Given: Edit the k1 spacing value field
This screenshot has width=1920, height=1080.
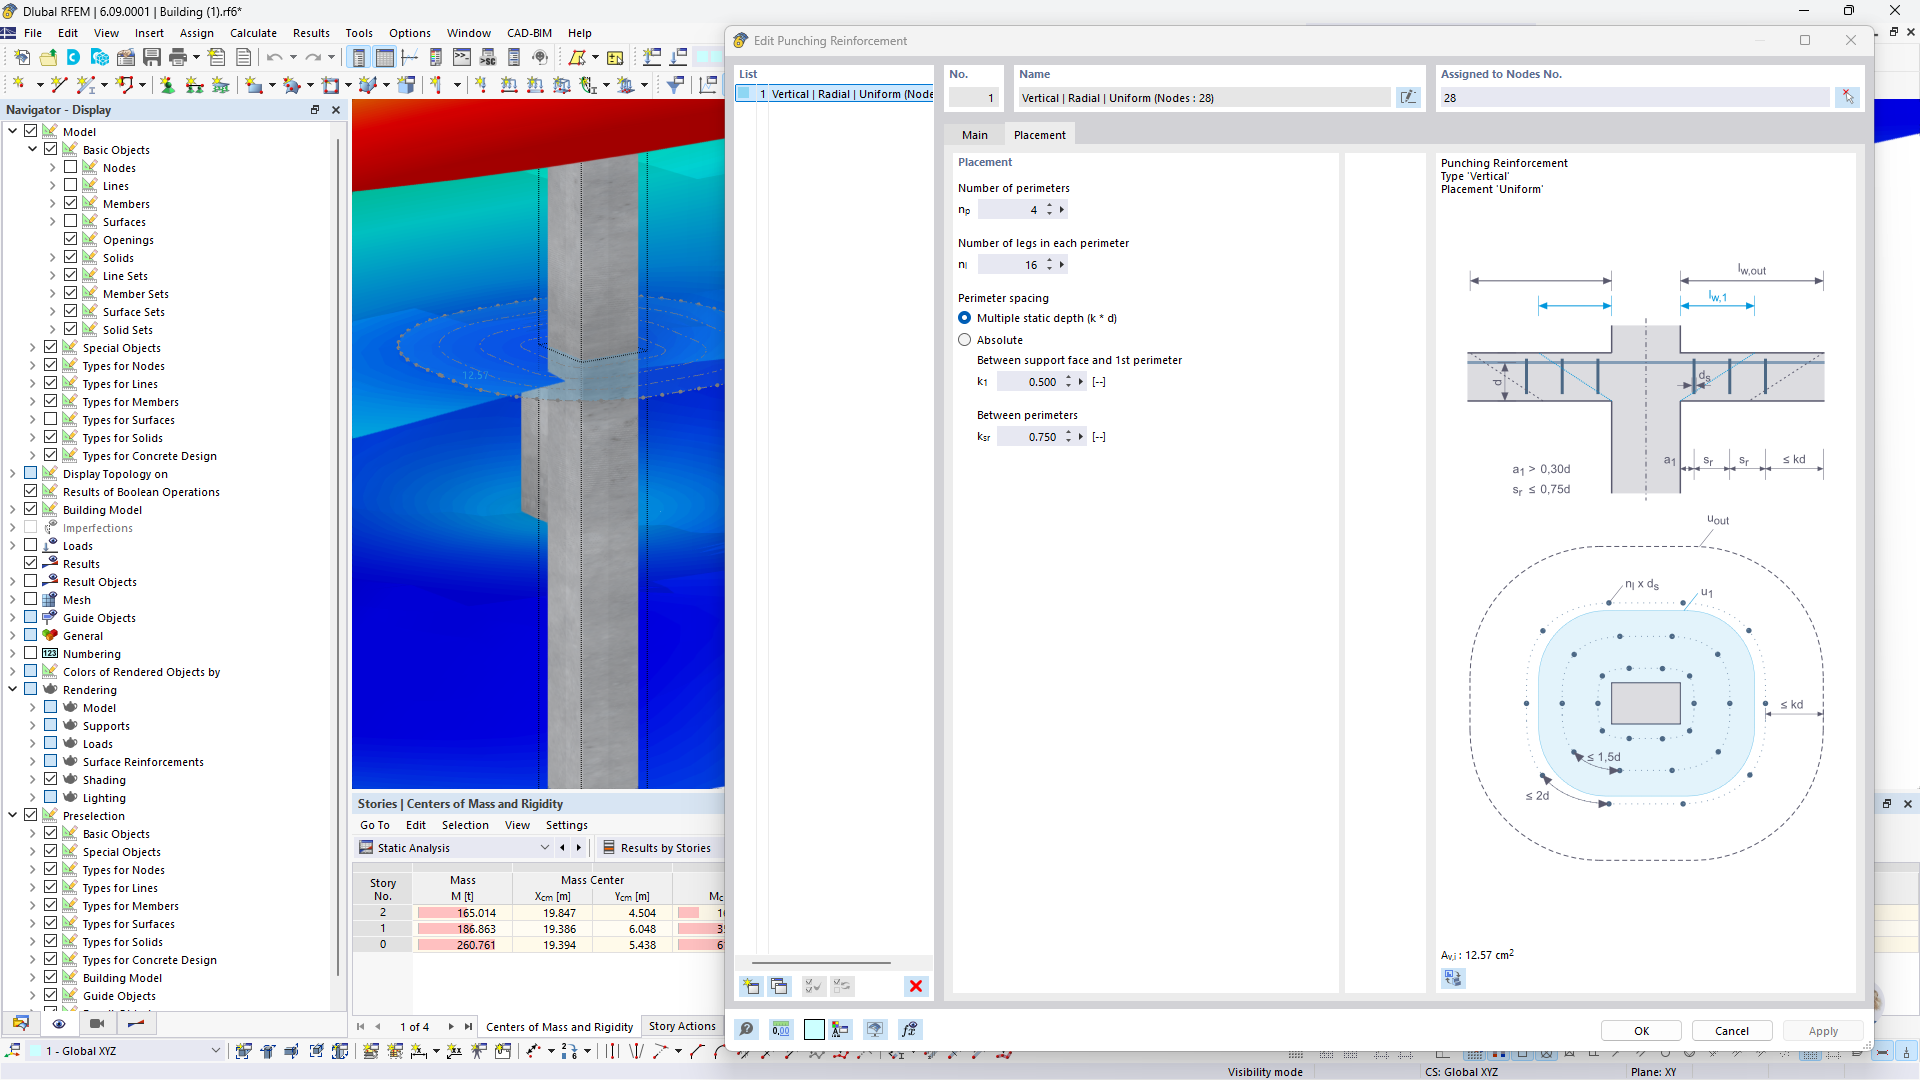Looking at the screenshot, I should [1031, 381].
